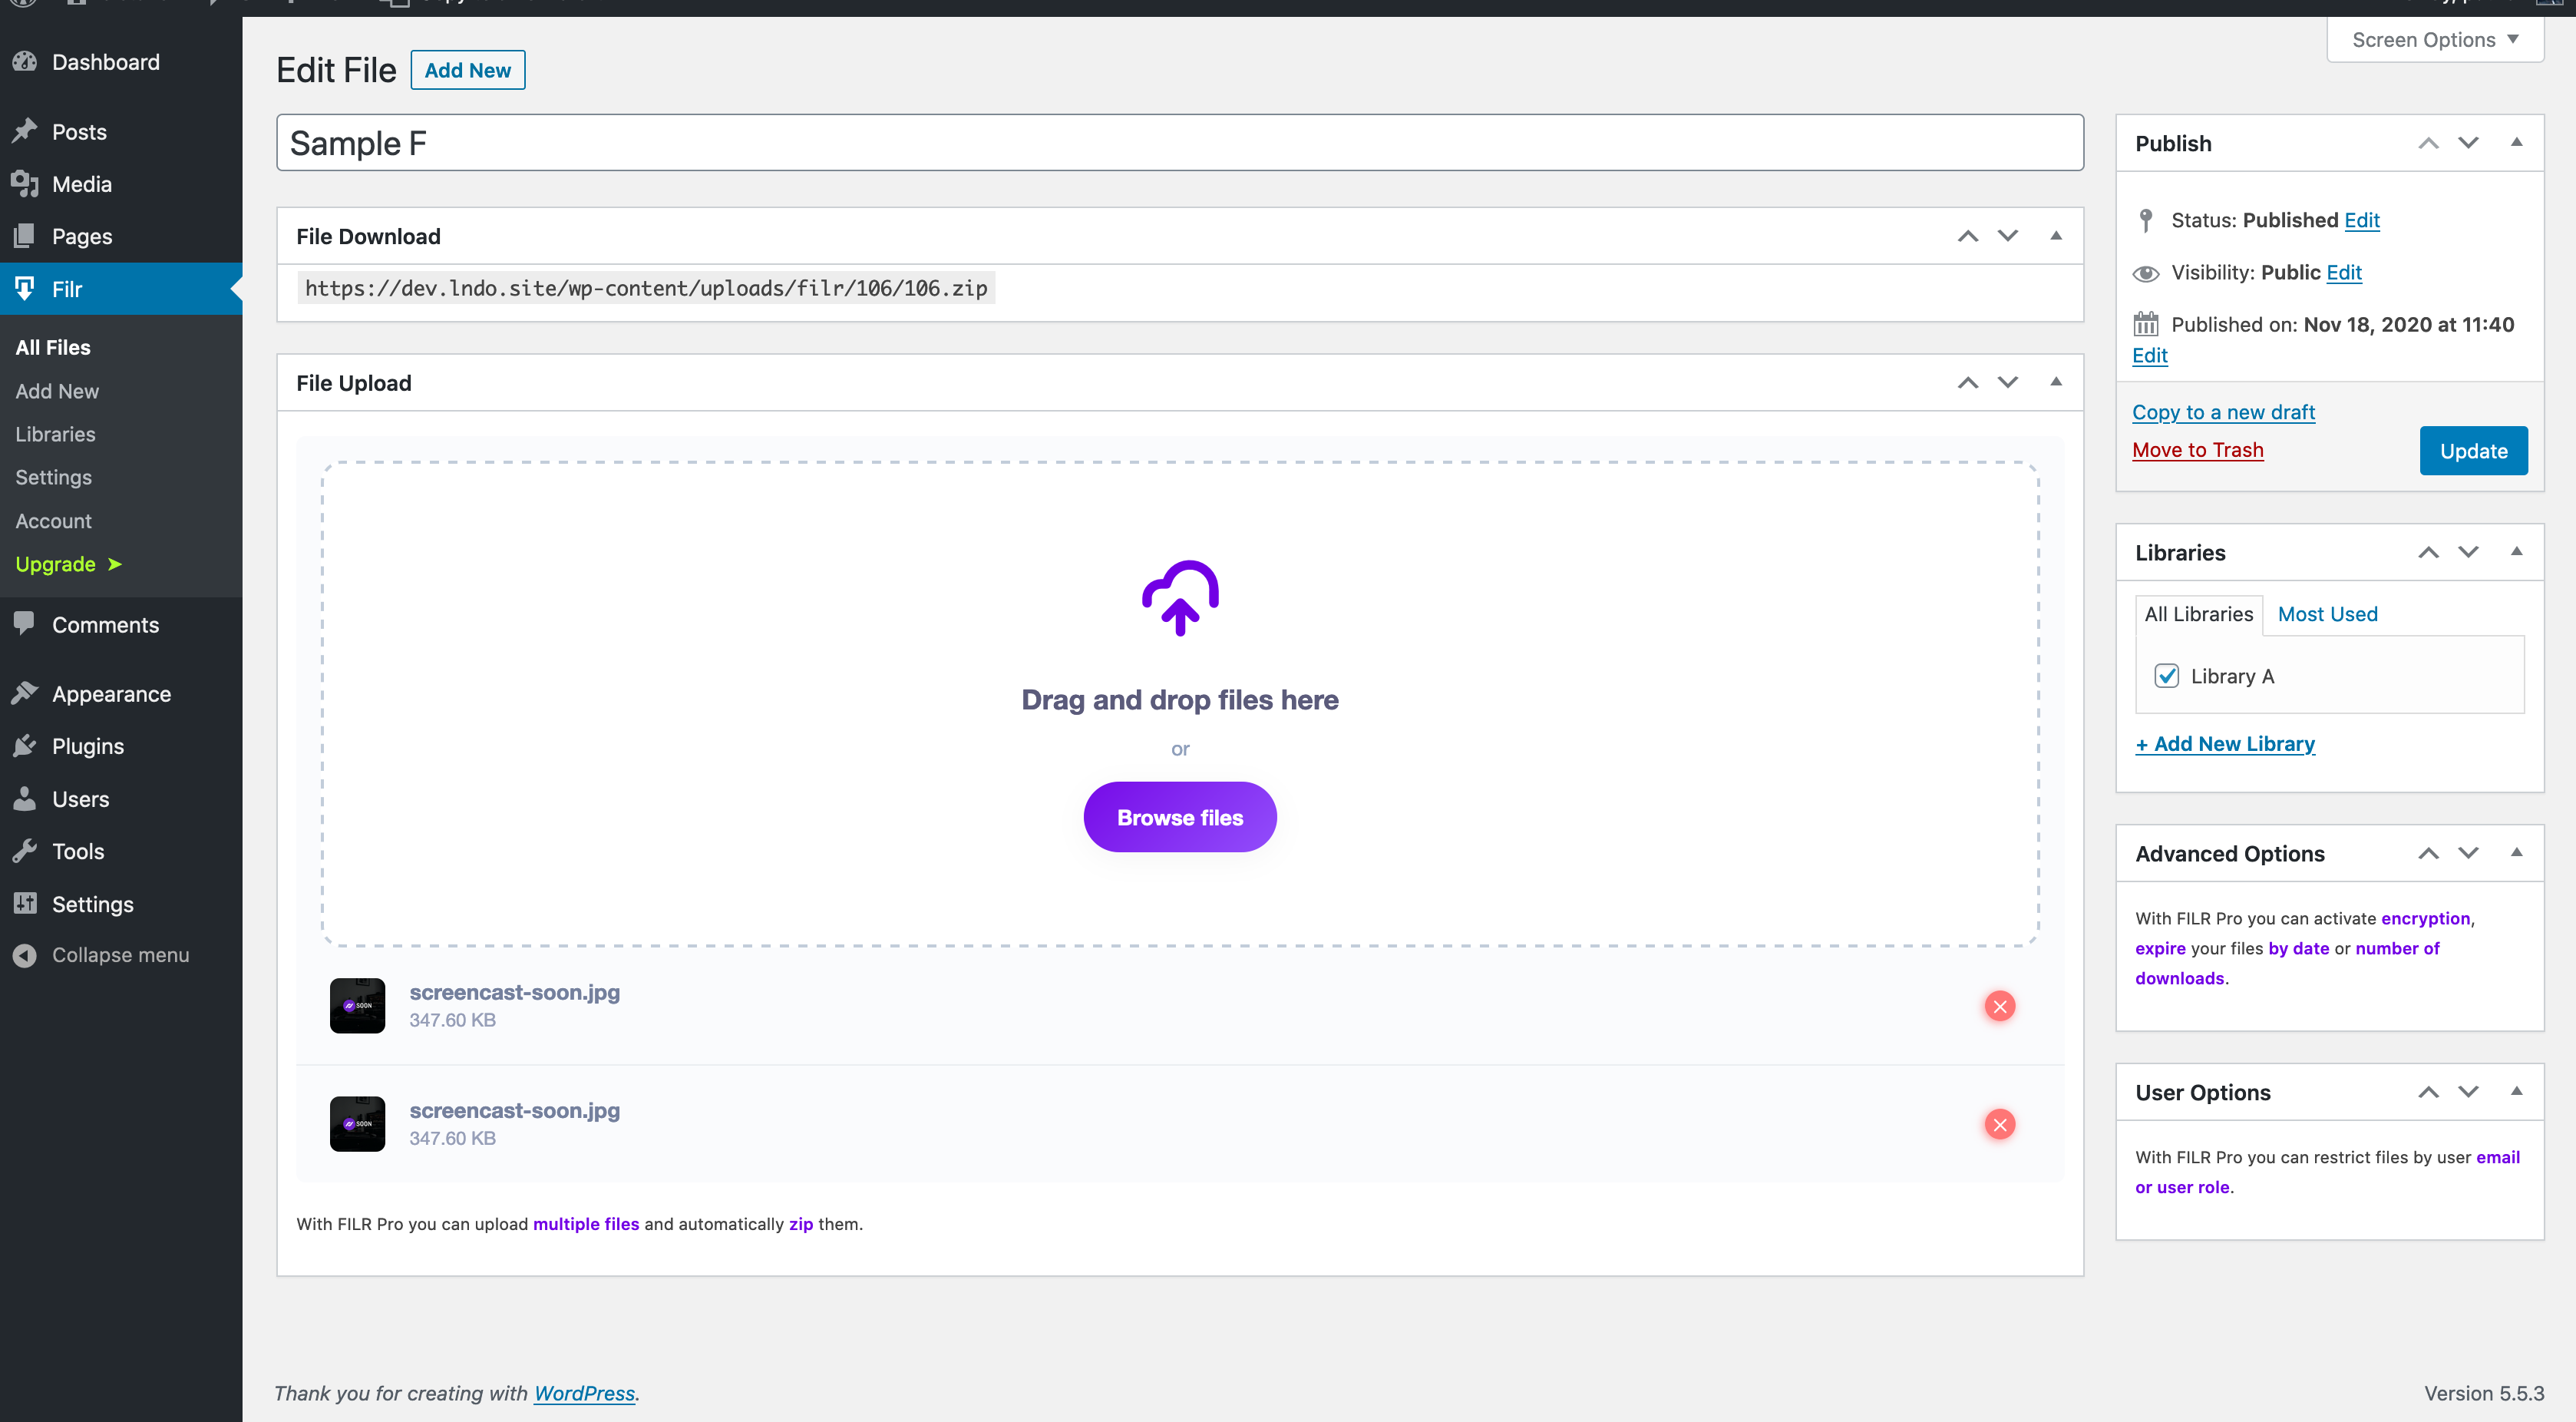
Task: Click the WordPress footer link
Action: (x=584, y=1393)
